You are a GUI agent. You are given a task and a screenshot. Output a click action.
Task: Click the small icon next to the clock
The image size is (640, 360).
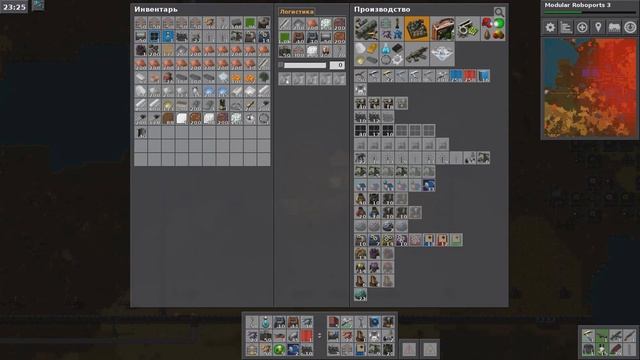(38, 5)
